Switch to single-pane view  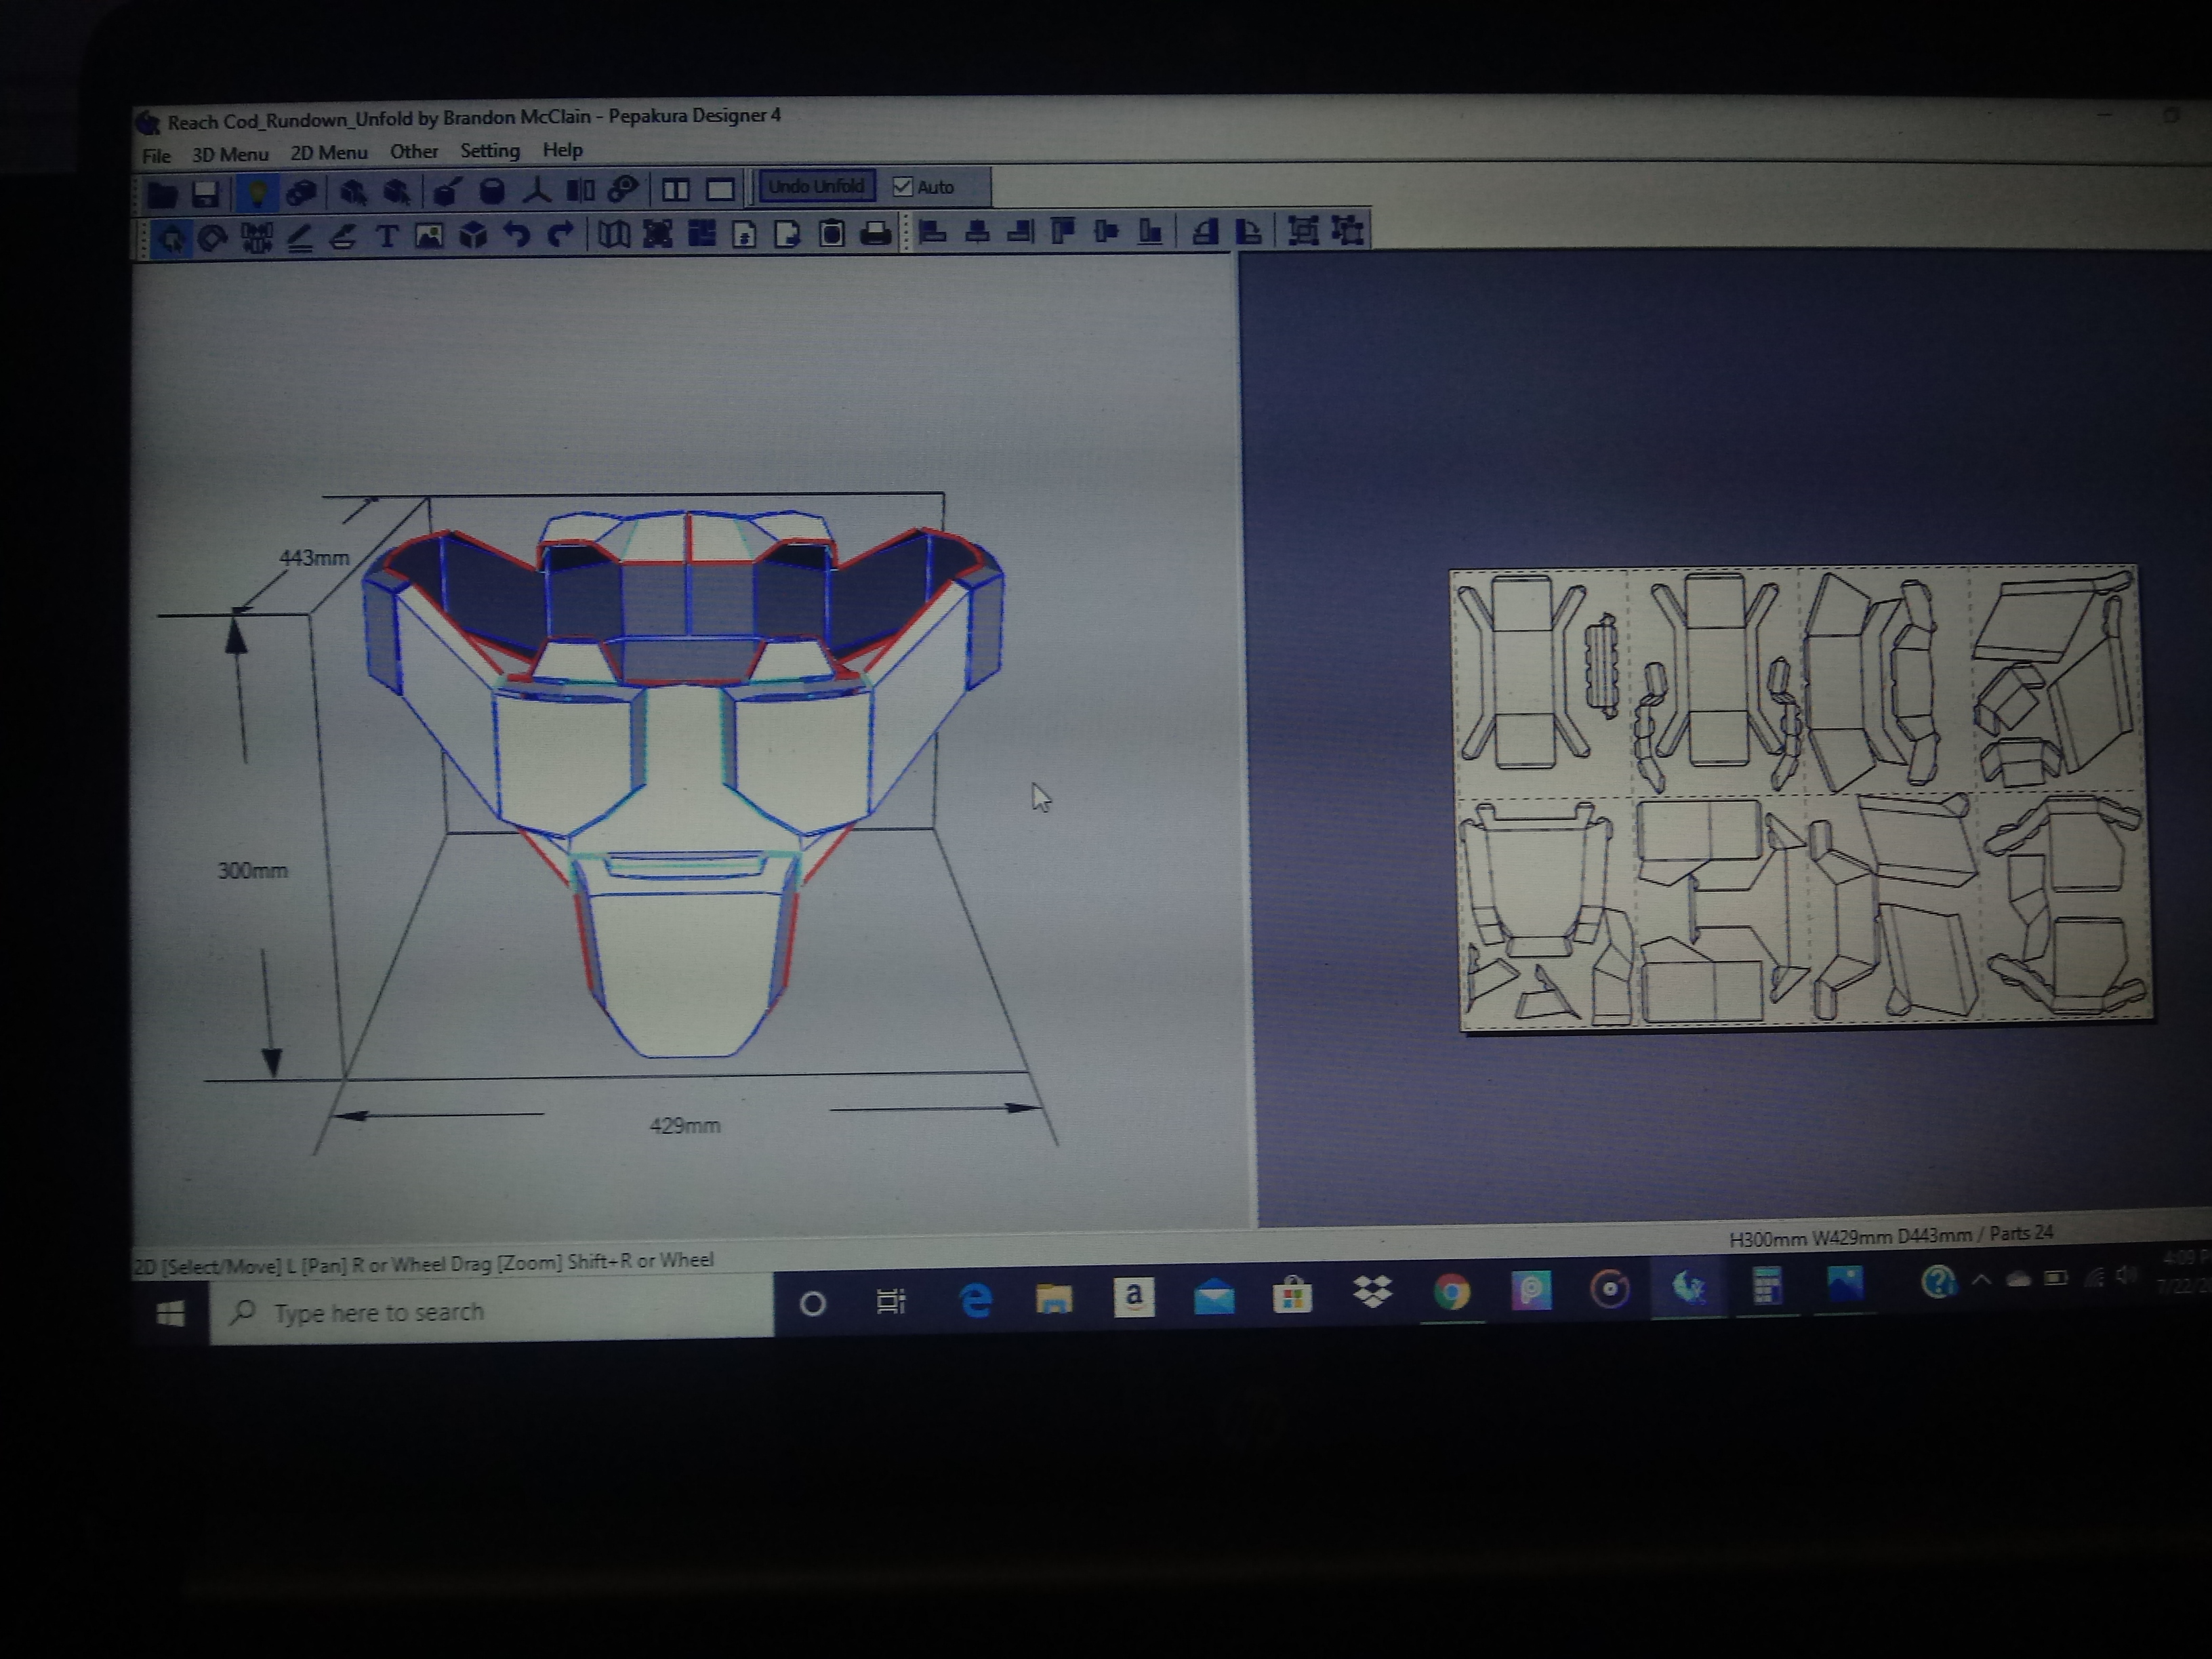pos(721,189)
